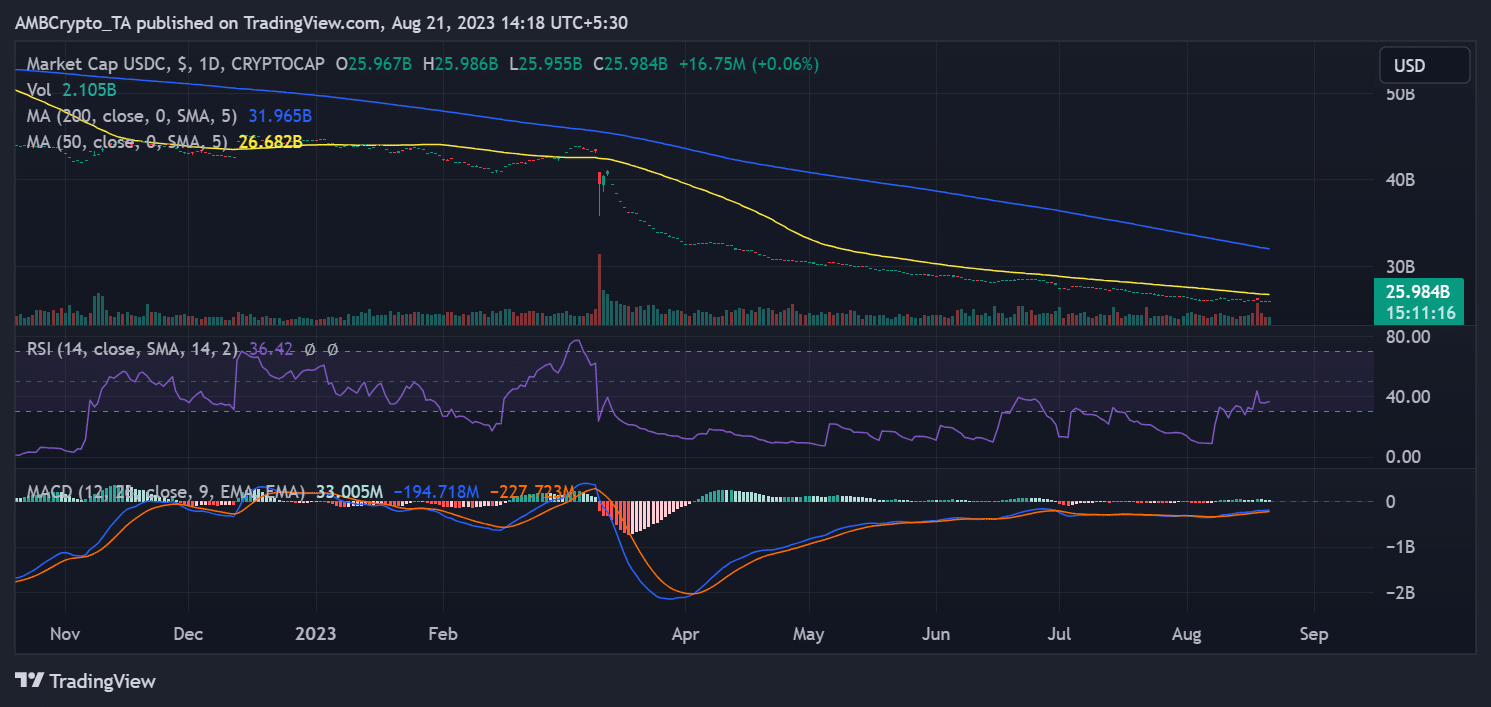
Task: Select the MACD indicator legend
Action: click(167, 492)
